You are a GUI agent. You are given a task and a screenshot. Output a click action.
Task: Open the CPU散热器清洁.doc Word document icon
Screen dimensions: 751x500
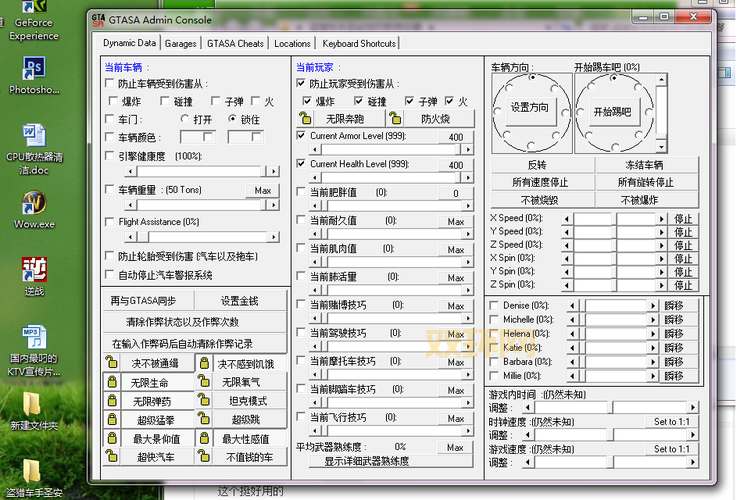point(34,135)
